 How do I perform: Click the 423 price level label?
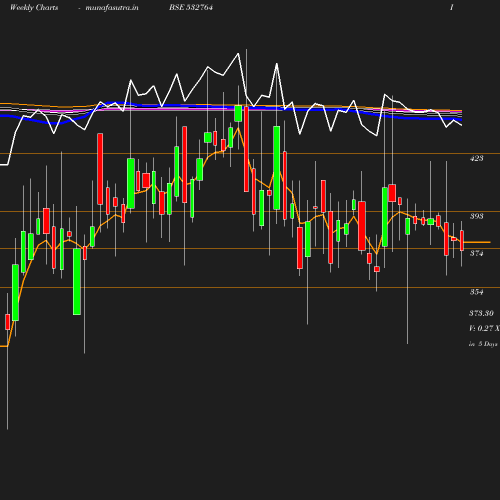(477, 158)
